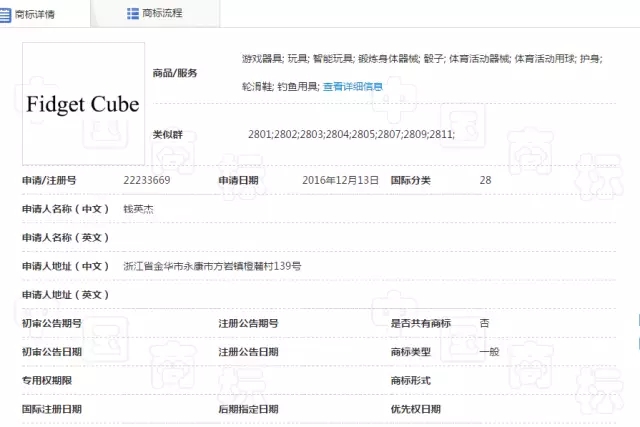Select the application date 2016年12月13日
The height and width of the screenshot is (427, 640).
click(340, 180)
